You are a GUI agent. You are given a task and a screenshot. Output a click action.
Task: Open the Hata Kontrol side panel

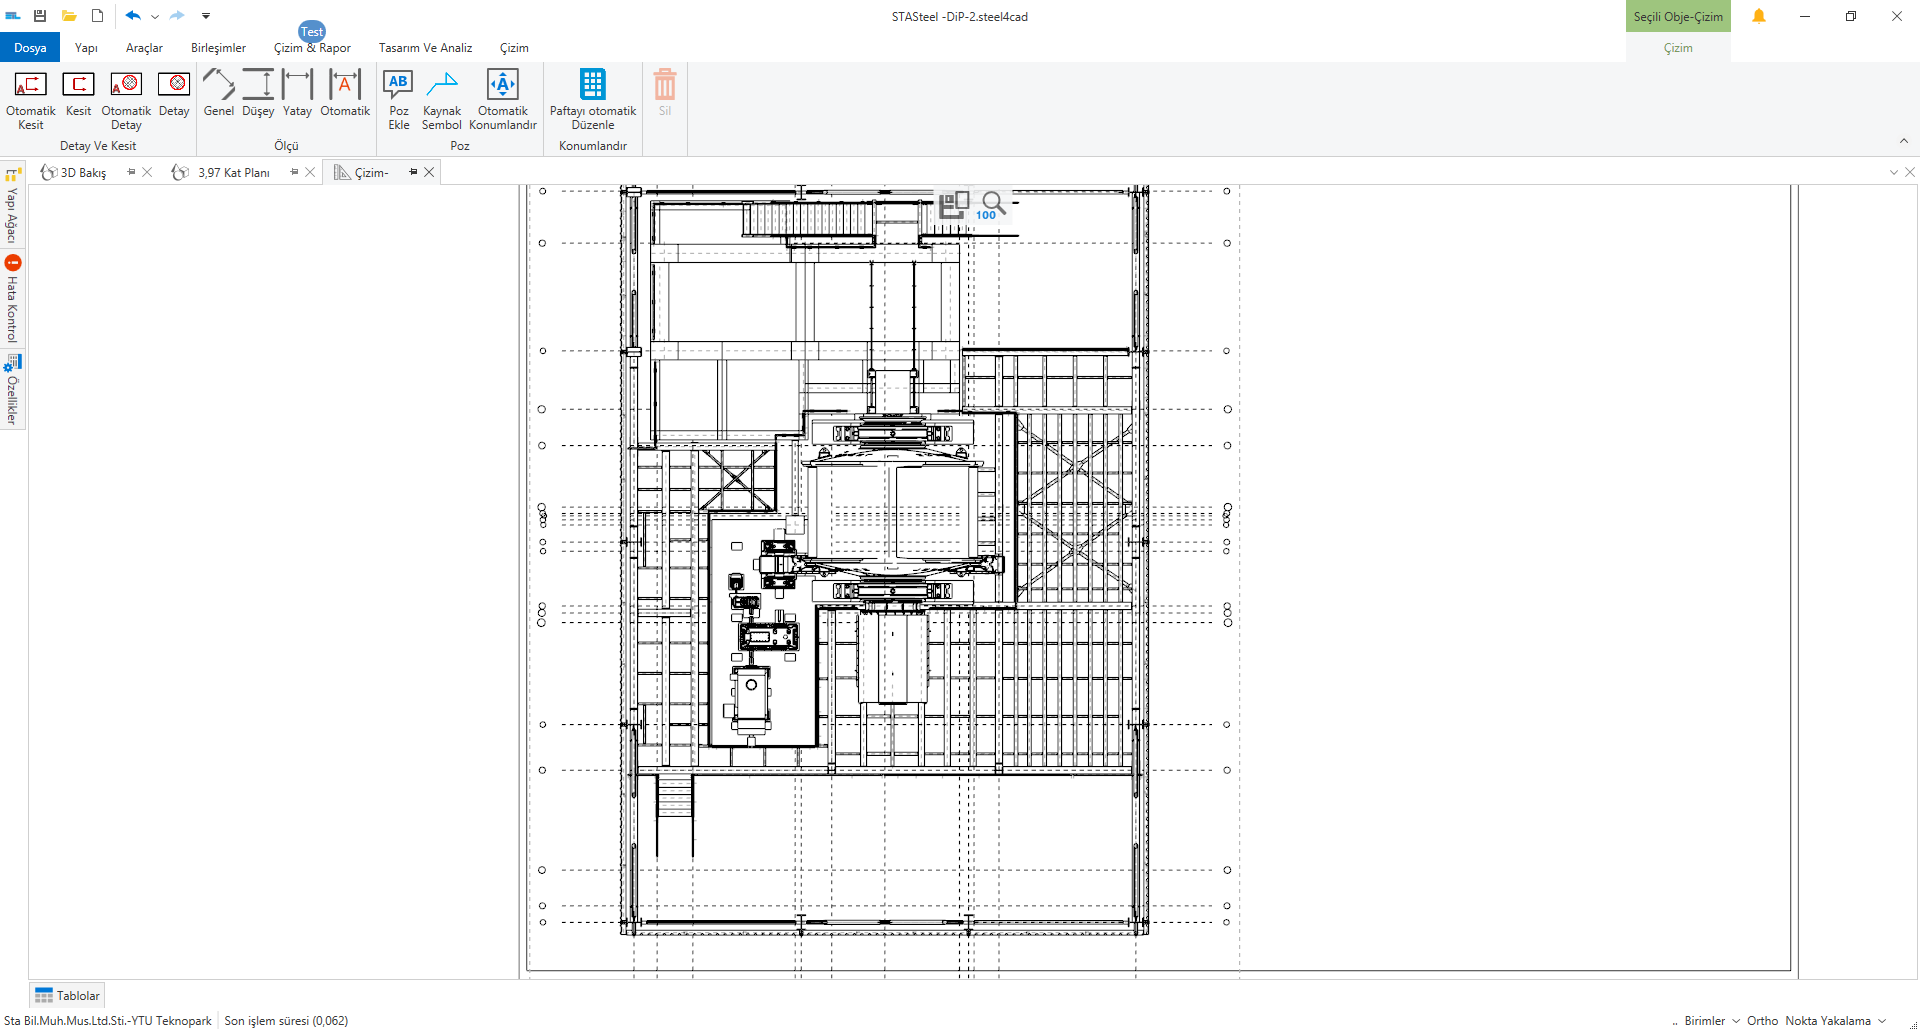tap(13, 300)
